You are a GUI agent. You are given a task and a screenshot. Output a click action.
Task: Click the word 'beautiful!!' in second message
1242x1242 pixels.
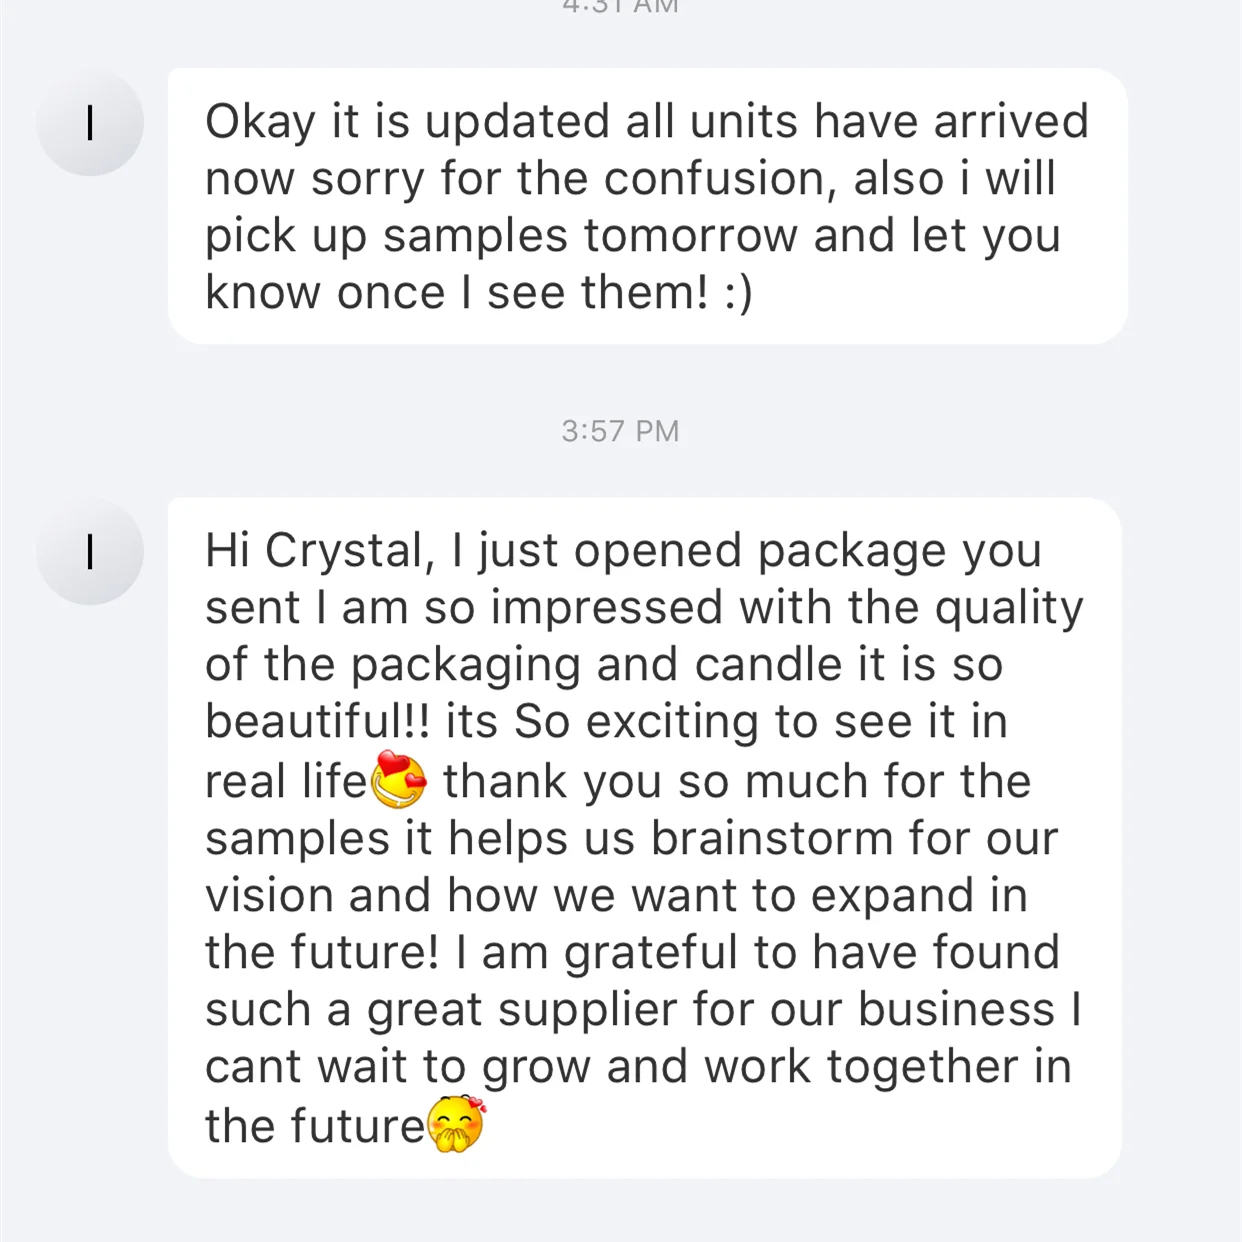point(317,722)
